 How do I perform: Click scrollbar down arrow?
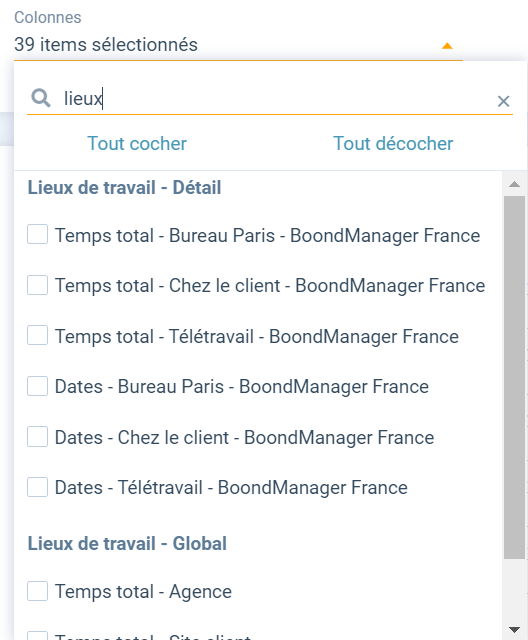coord(514,629)
